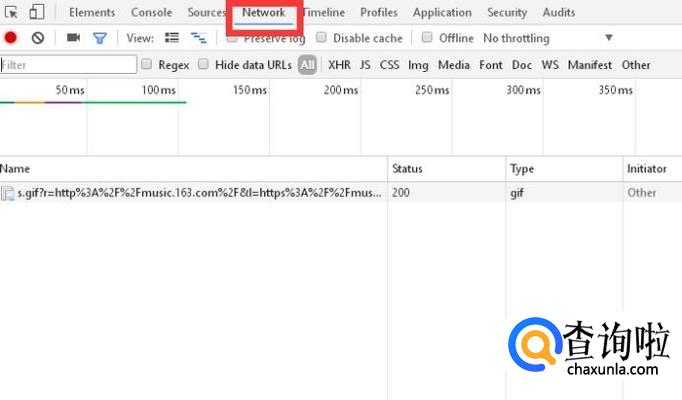
Task: Enable the Preserve log checkbox
Action: click(232, 38)
